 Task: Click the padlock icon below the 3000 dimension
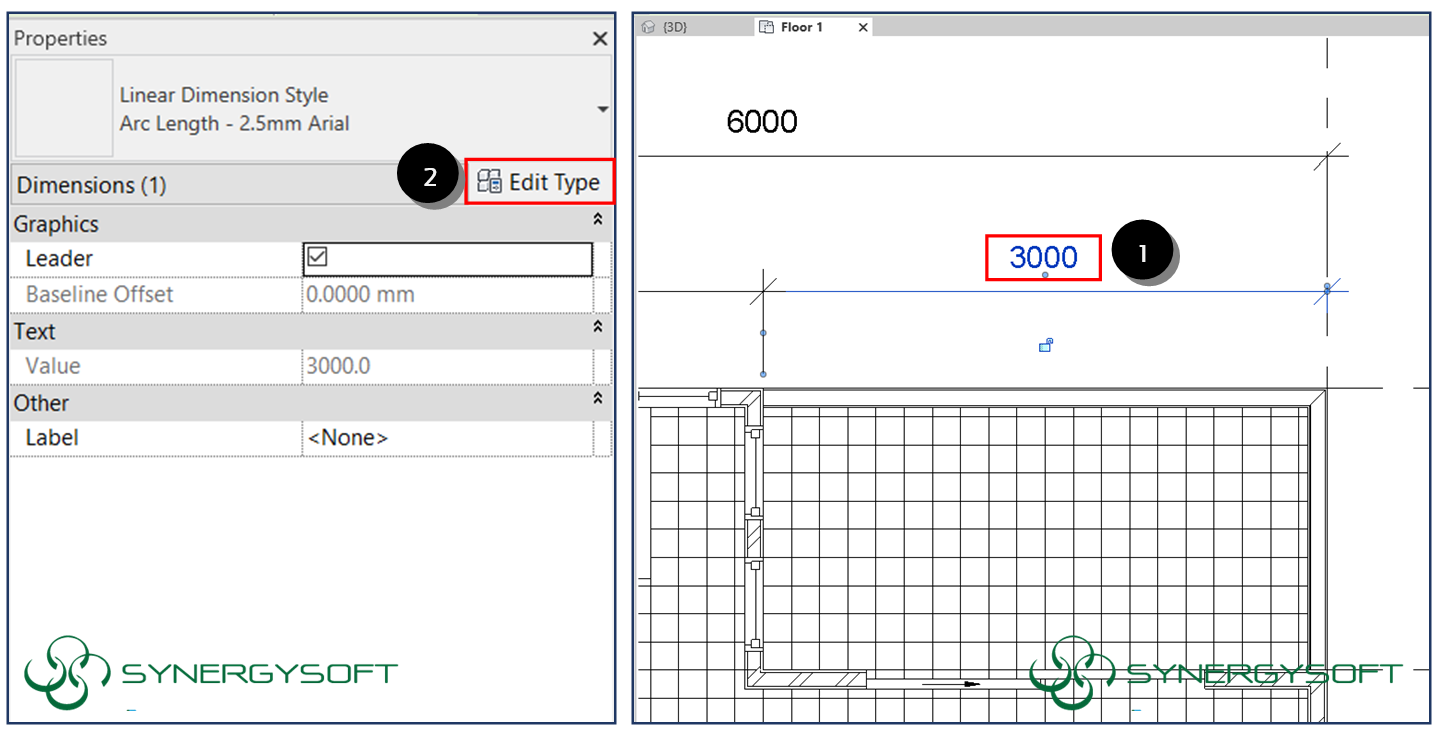[x=1045, y=345]
